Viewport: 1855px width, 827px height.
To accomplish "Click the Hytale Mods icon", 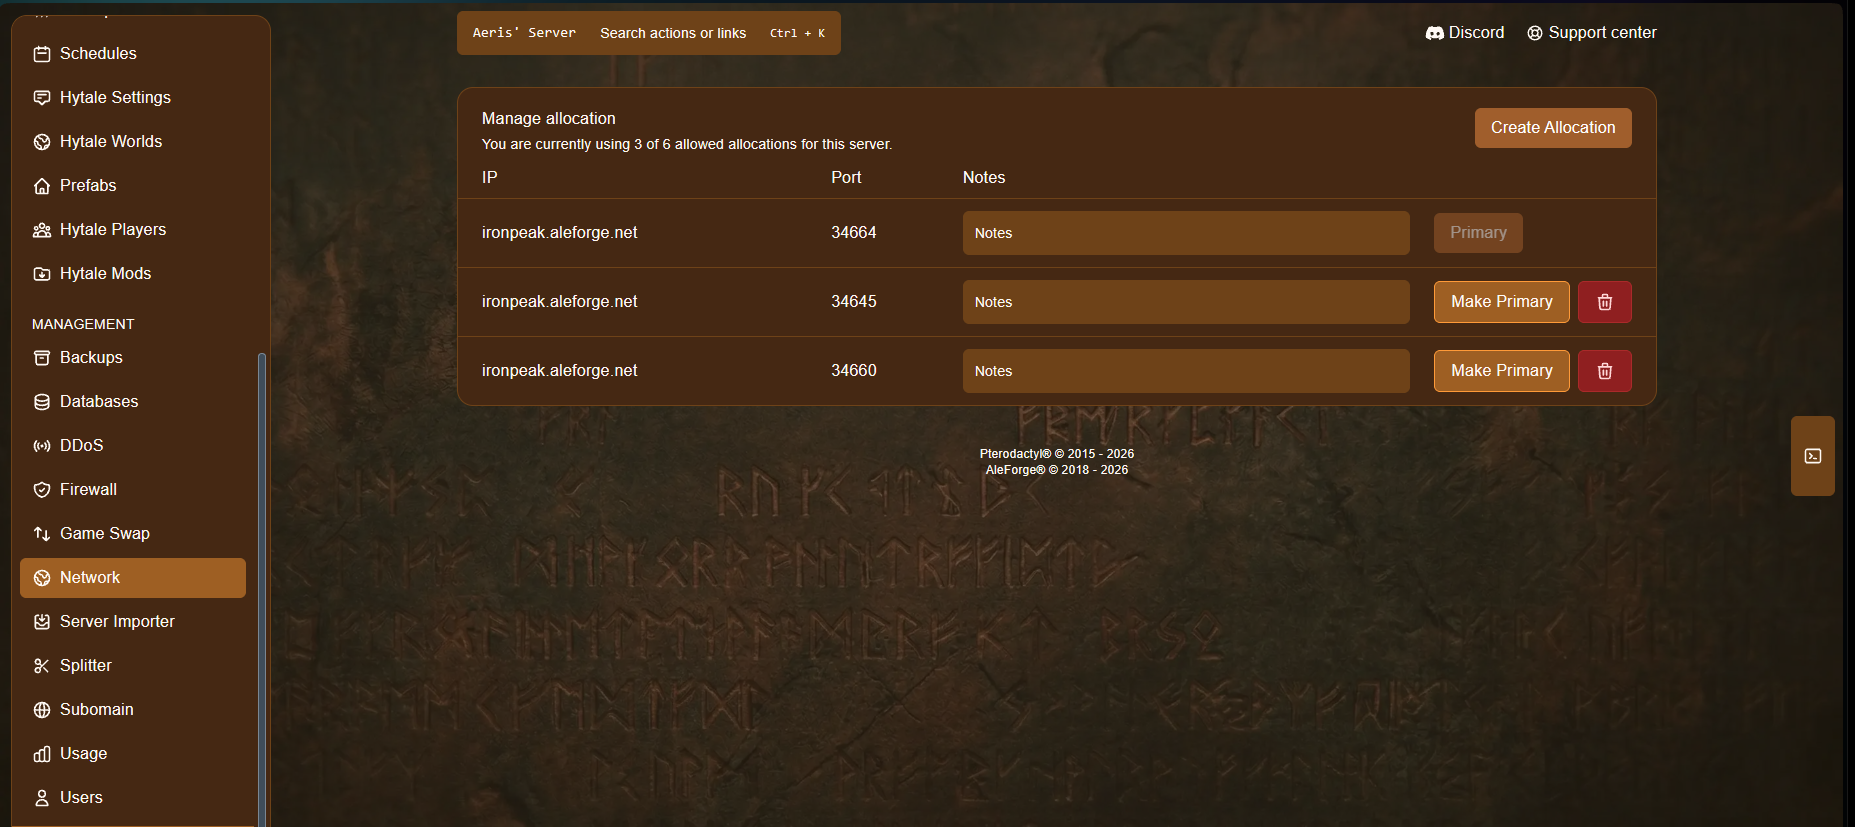I will [x=42, y=274].
